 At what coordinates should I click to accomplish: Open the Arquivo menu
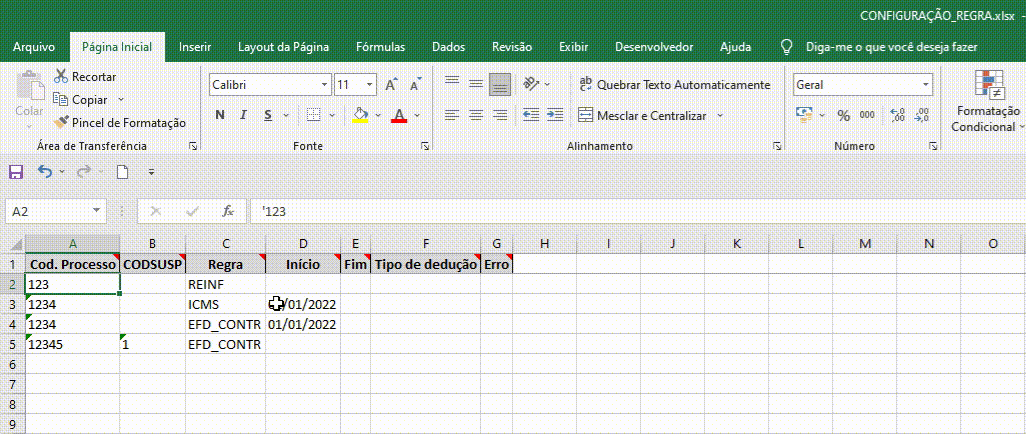point(33,47)
